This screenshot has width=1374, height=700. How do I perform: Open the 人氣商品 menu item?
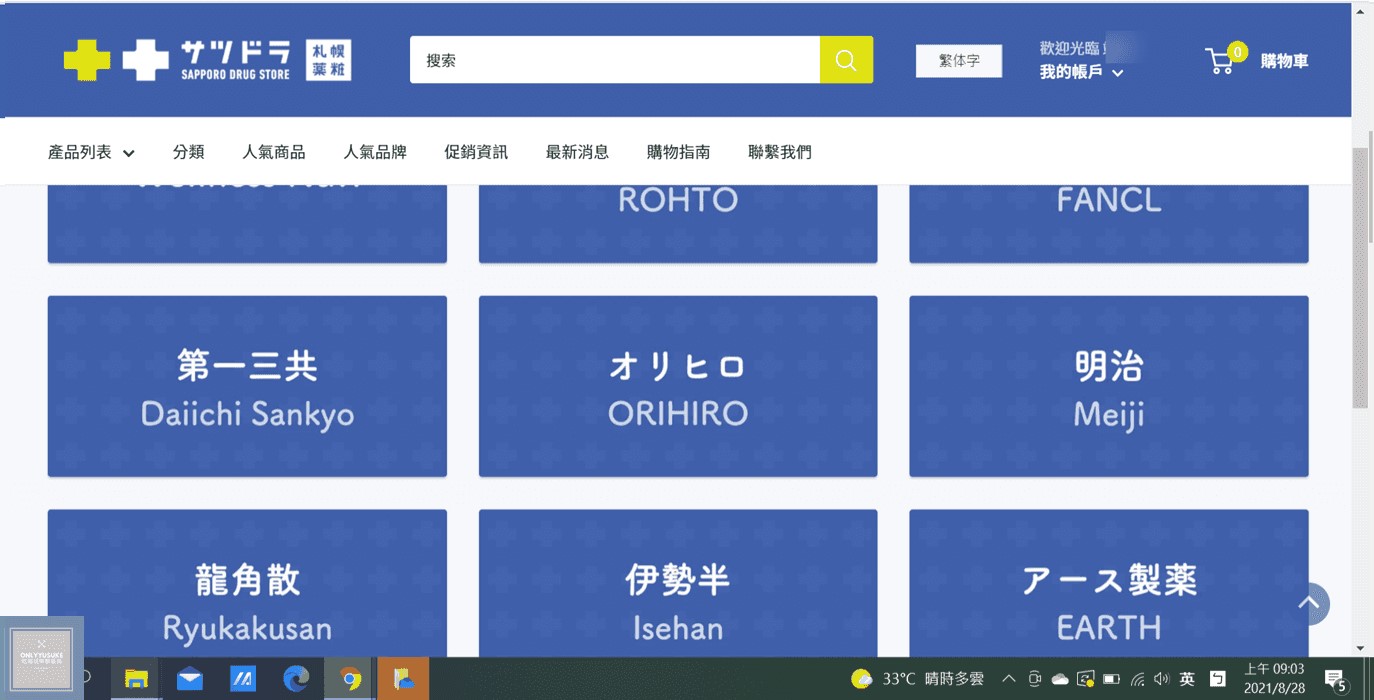point(273,152)
